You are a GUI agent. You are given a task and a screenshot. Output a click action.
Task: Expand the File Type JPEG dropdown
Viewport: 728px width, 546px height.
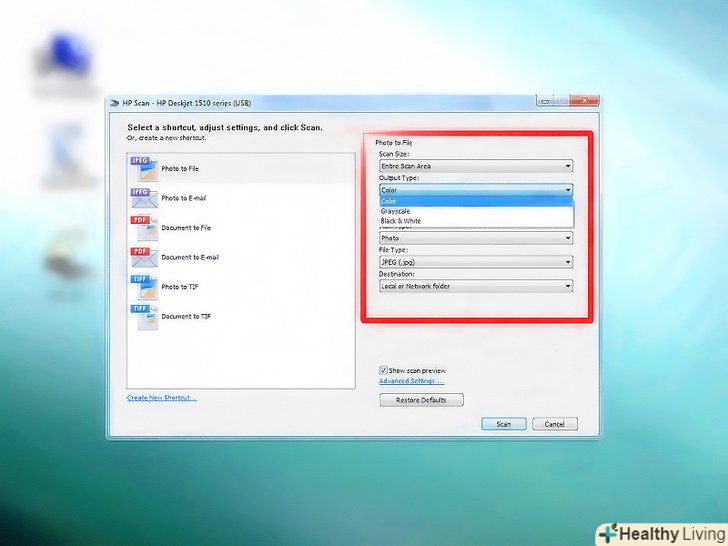[x=476, y=262]
